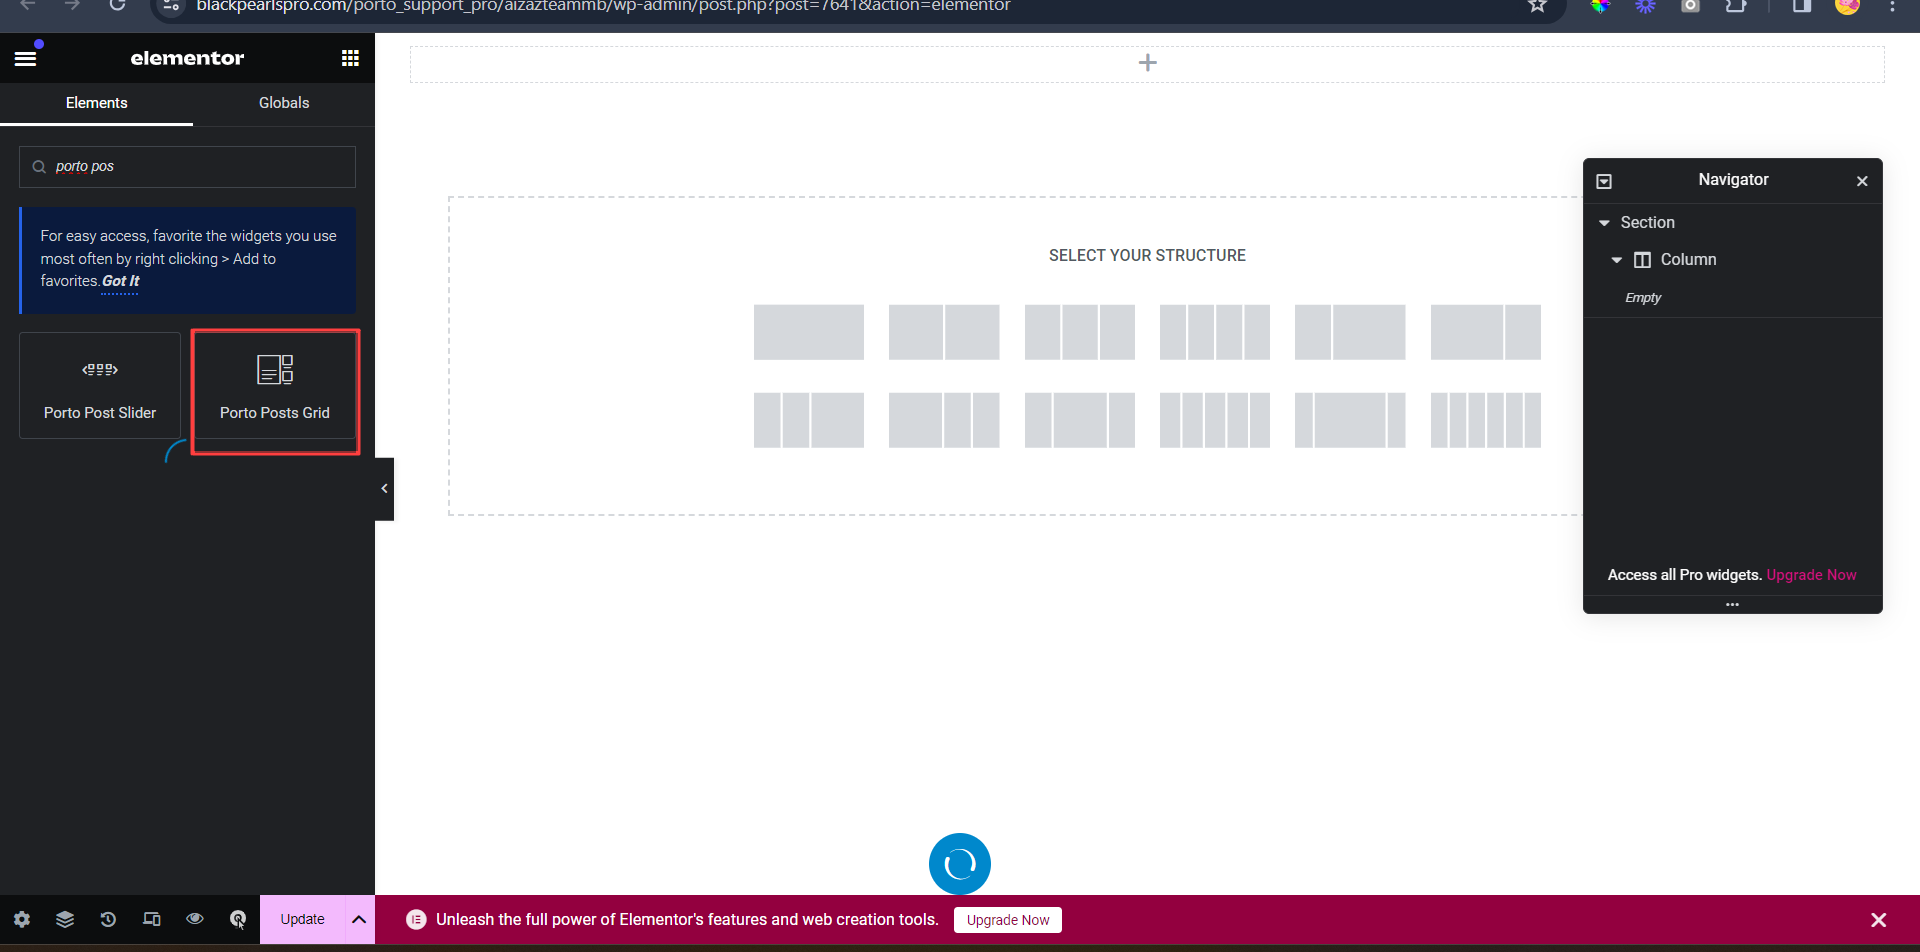1920x952 pixels.
Task: Open the widgets grid icon
Action: [x=350, y=58]
